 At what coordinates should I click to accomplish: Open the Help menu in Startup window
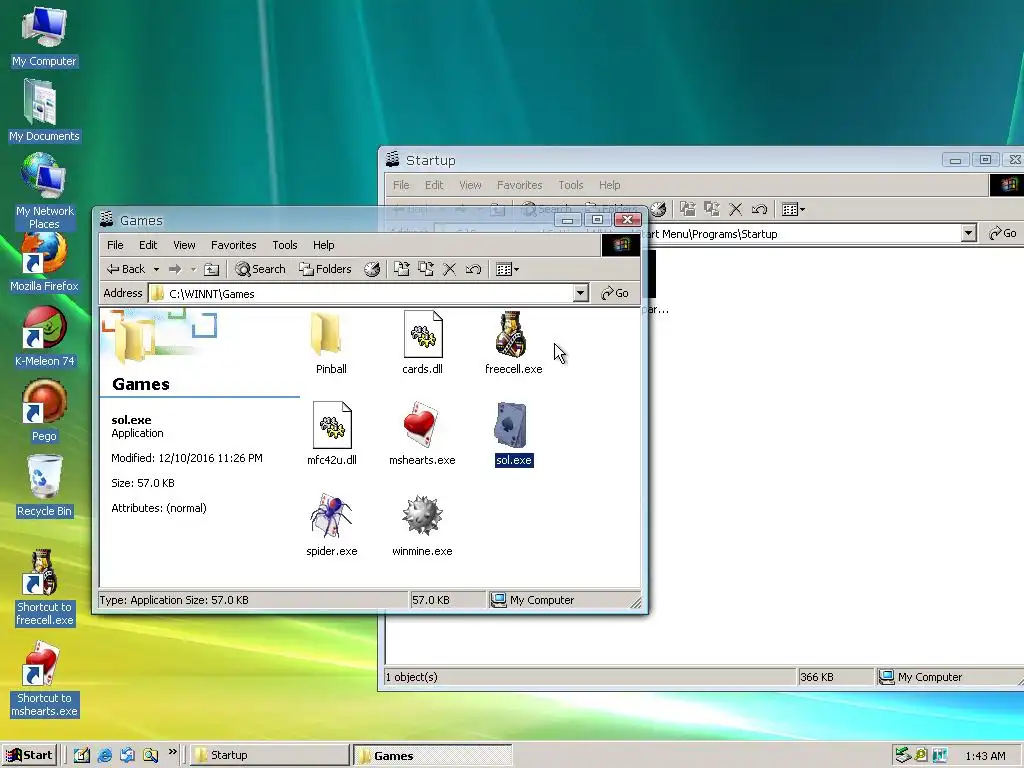(609, 185)
